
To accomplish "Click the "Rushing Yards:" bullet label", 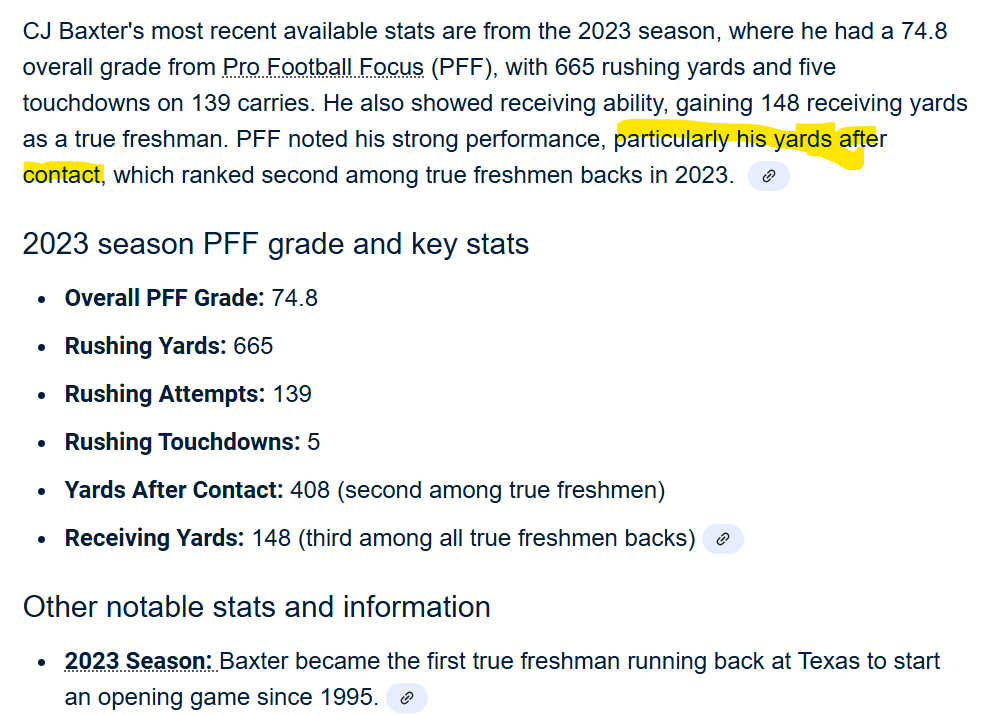I will tap(145, 346).
